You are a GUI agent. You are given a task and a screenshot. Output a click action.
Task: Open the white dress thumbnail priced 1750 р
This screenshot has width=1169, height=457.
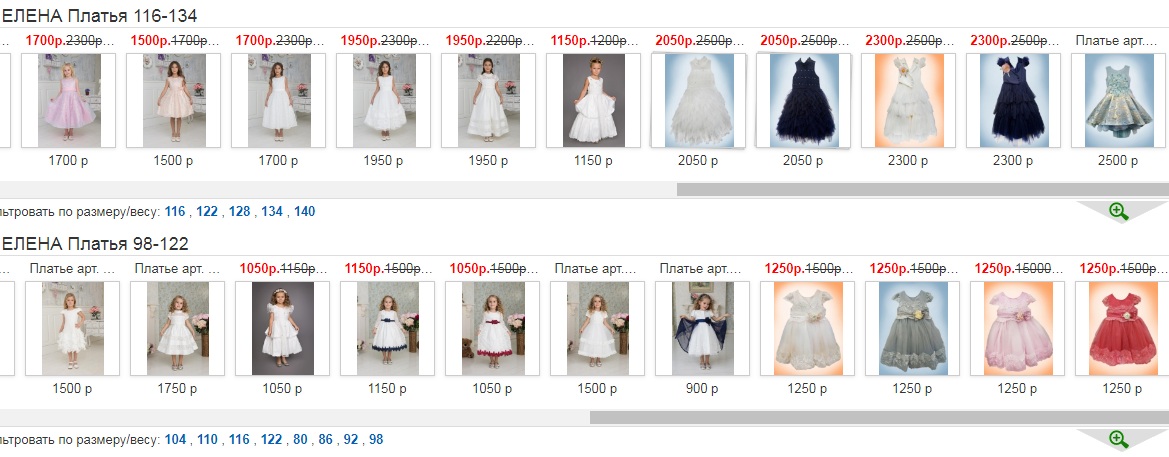click(x=177, y=329)
